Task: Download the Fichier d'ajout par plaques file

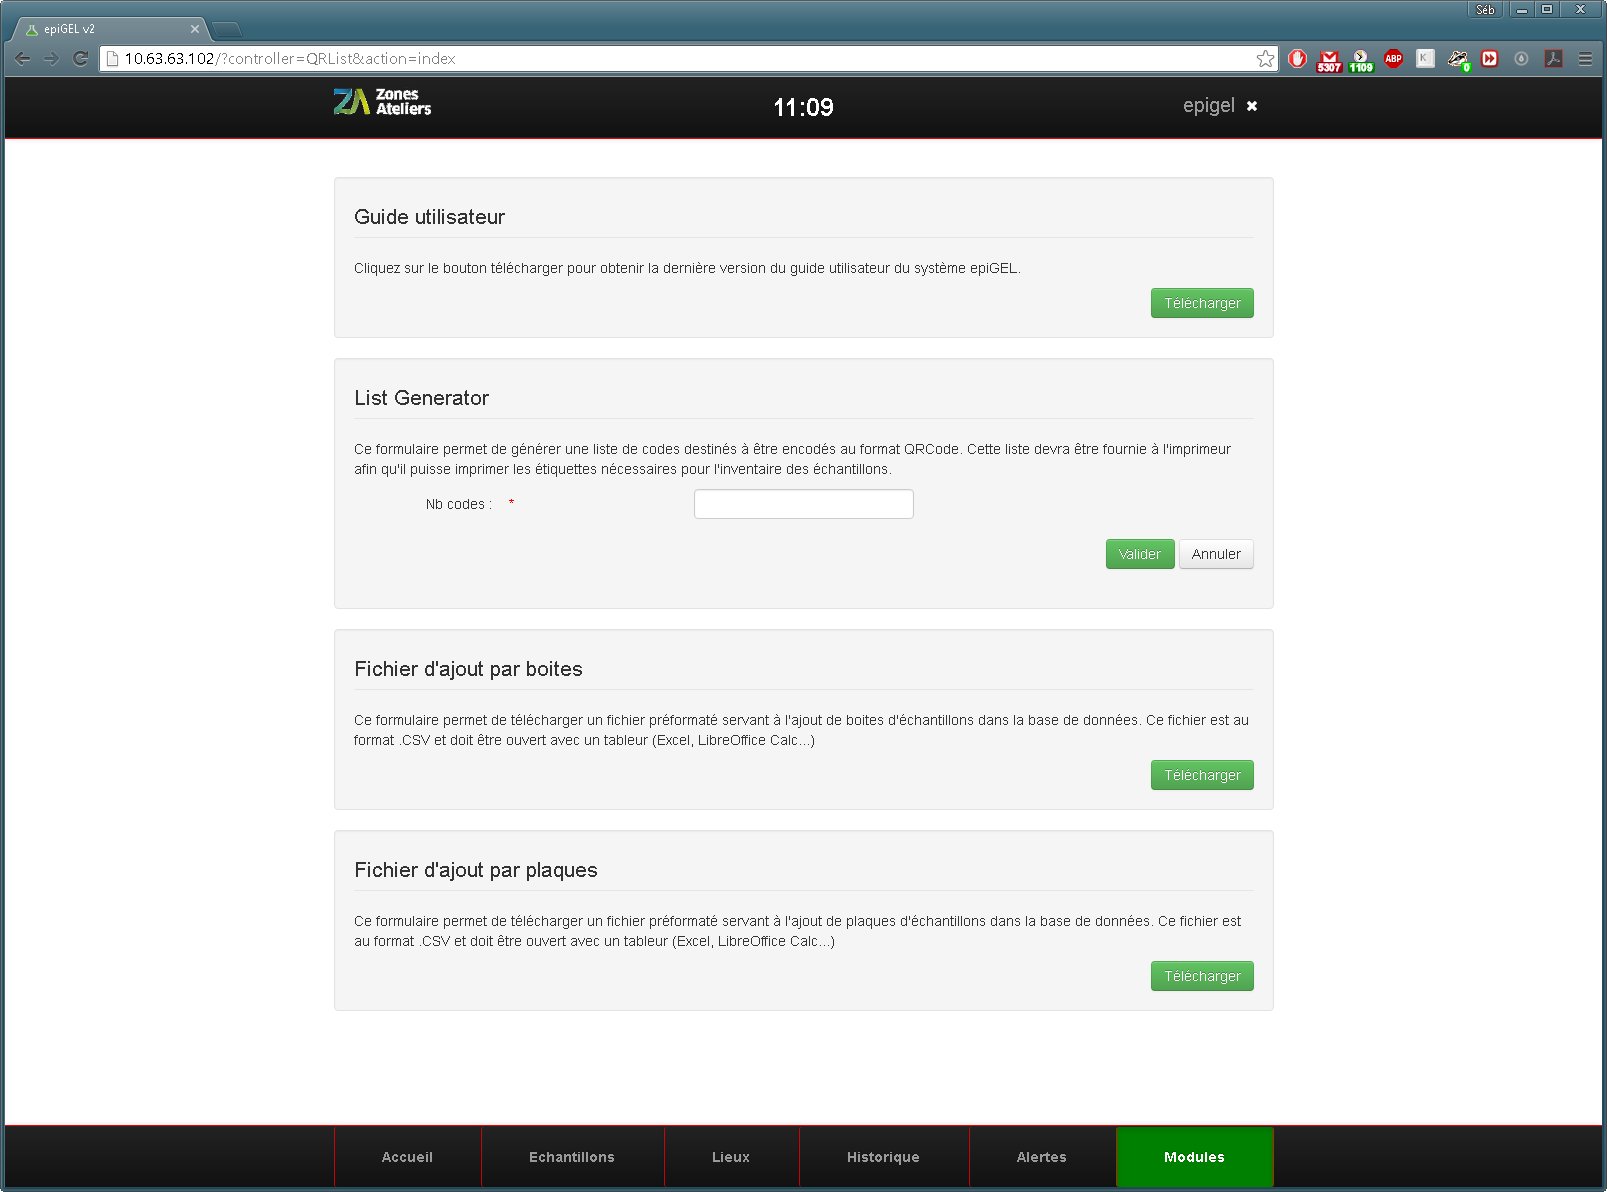Action: [1202, 976]
